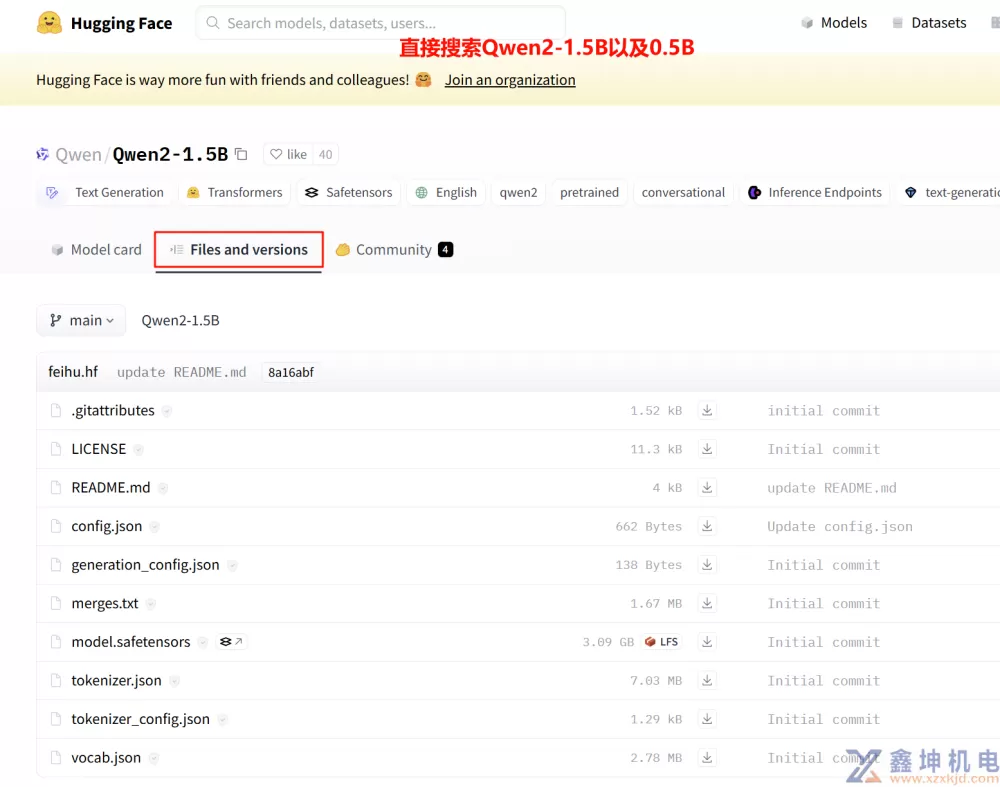Viewport: 1000px width, 787px height.
Task: Open 'Update config.json' commit message
Action: pos(839,527)
